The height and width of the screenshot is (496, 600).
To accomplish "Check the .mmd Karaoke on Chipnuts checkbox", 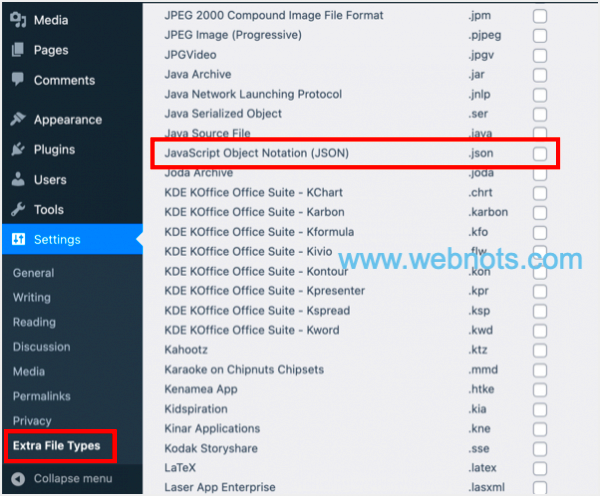I will click(x=540, y=370).
